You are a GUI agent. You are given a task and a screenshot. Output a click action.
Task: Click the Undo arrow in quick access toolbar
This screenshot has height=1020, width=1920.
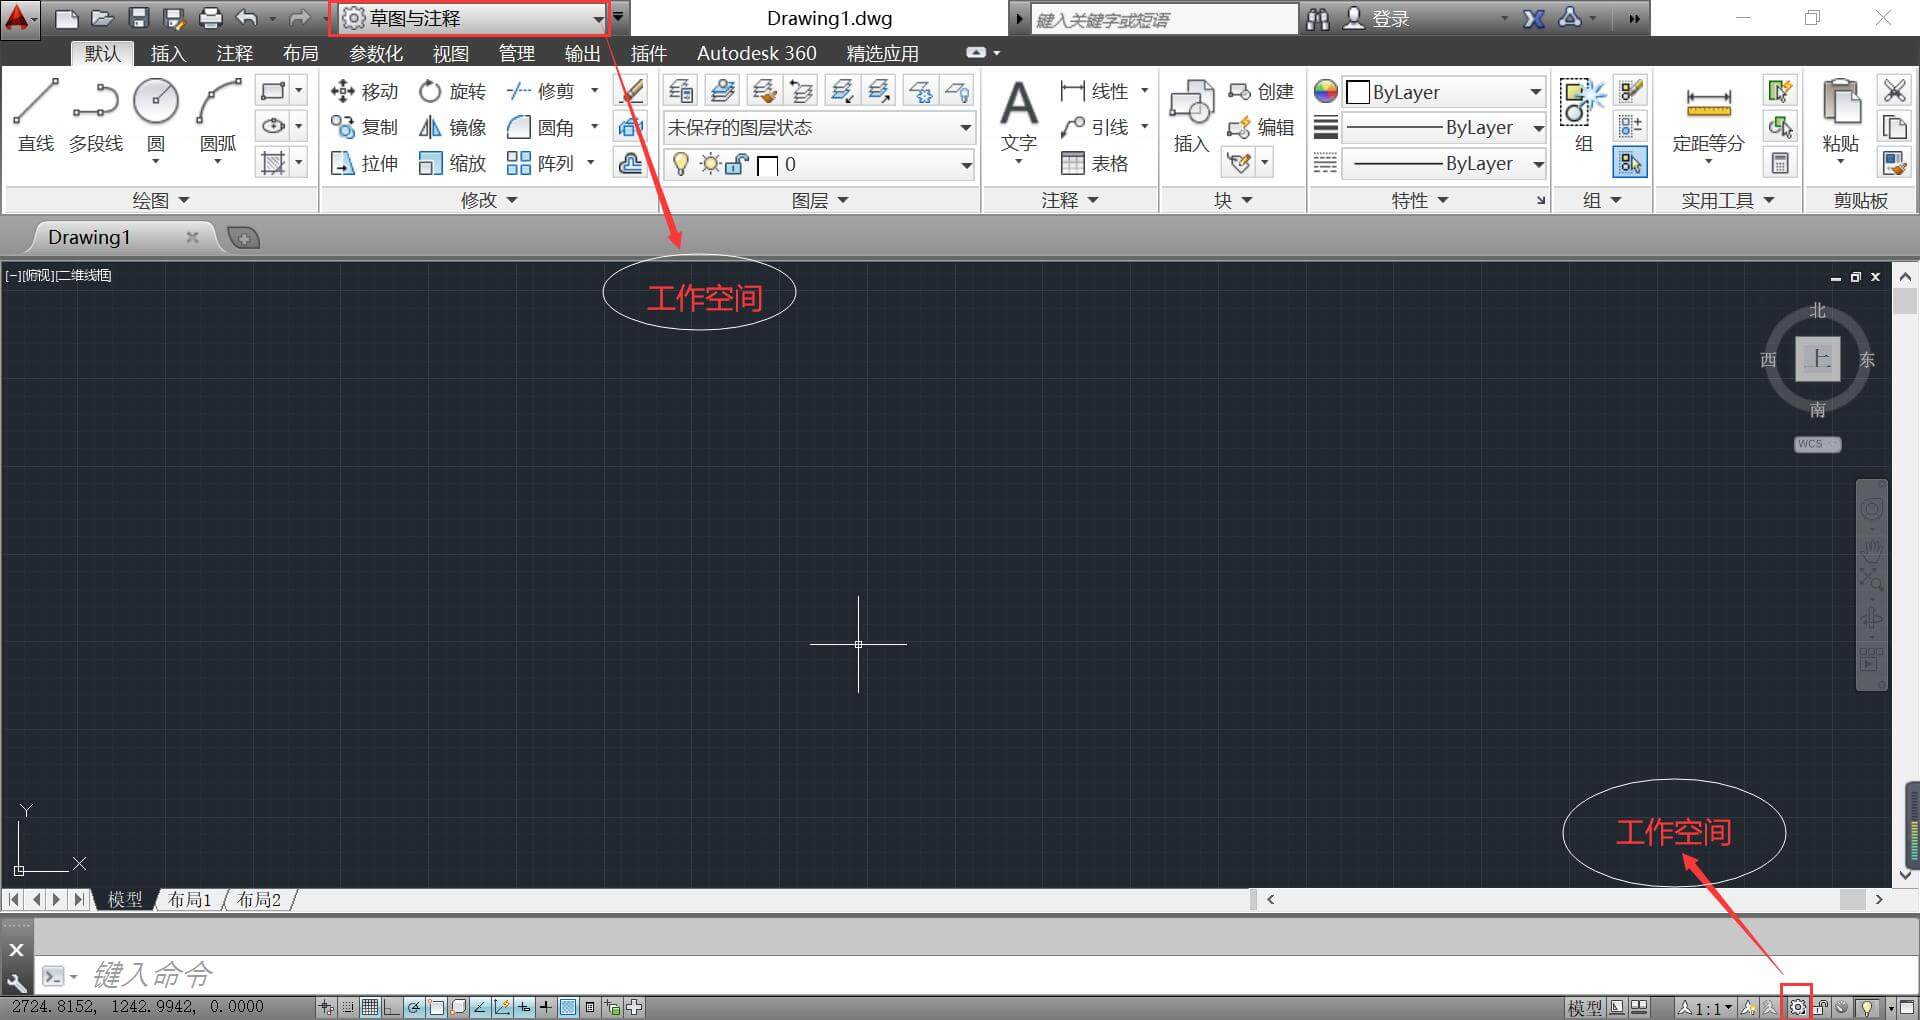click(x=247, y=18)
